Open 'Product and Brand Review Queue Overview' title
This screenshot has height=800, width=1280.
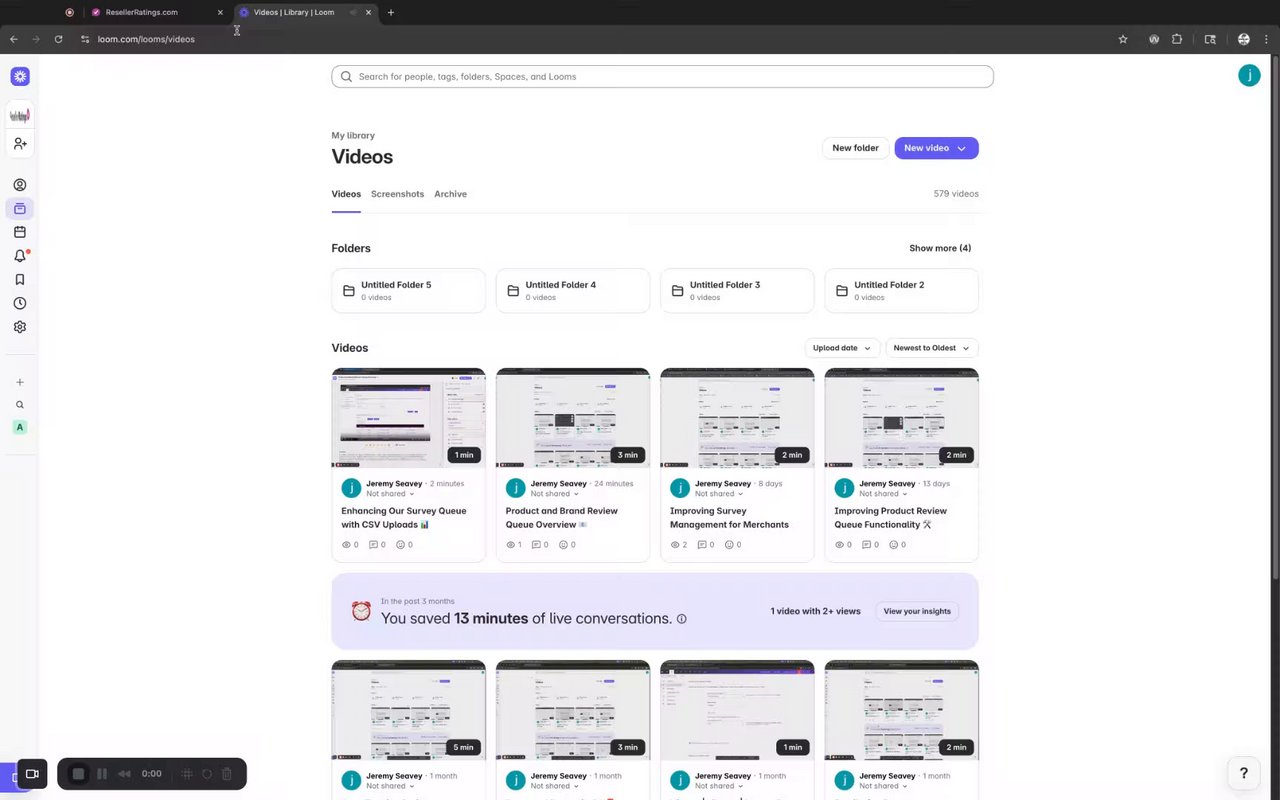pyautogui.click(x=562, y=518)
